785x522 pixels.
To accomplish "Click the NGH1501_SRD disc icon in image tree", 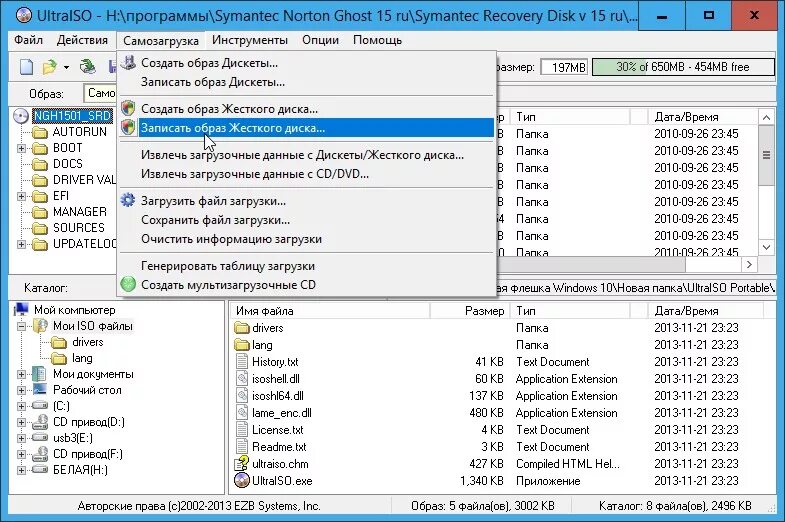I will click(21, 116).
